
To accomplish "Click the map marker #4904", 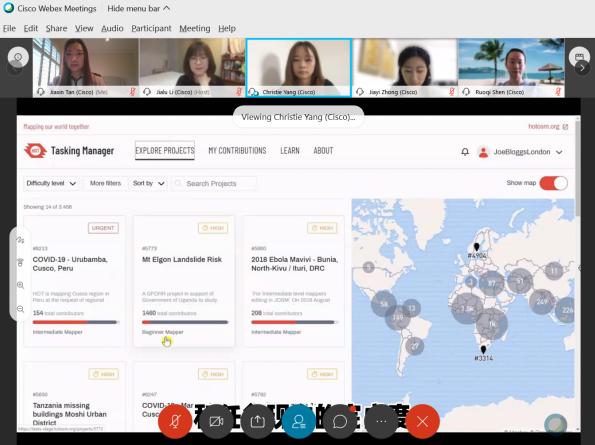I will tap(477, 248).
